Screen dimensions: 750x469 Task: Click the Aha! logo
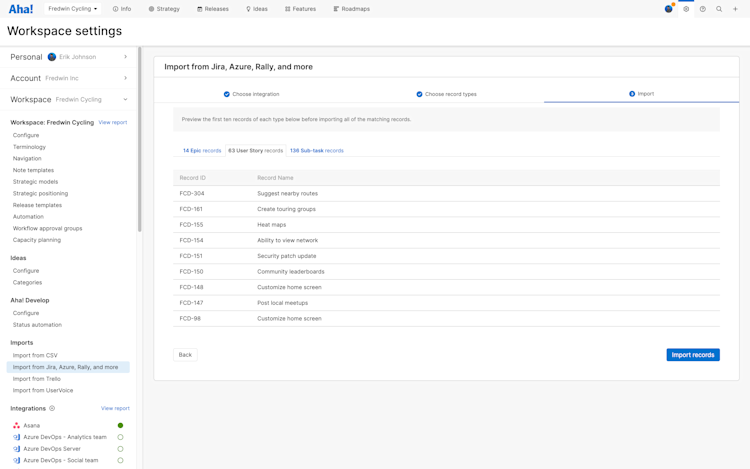[x=21, y=9]
